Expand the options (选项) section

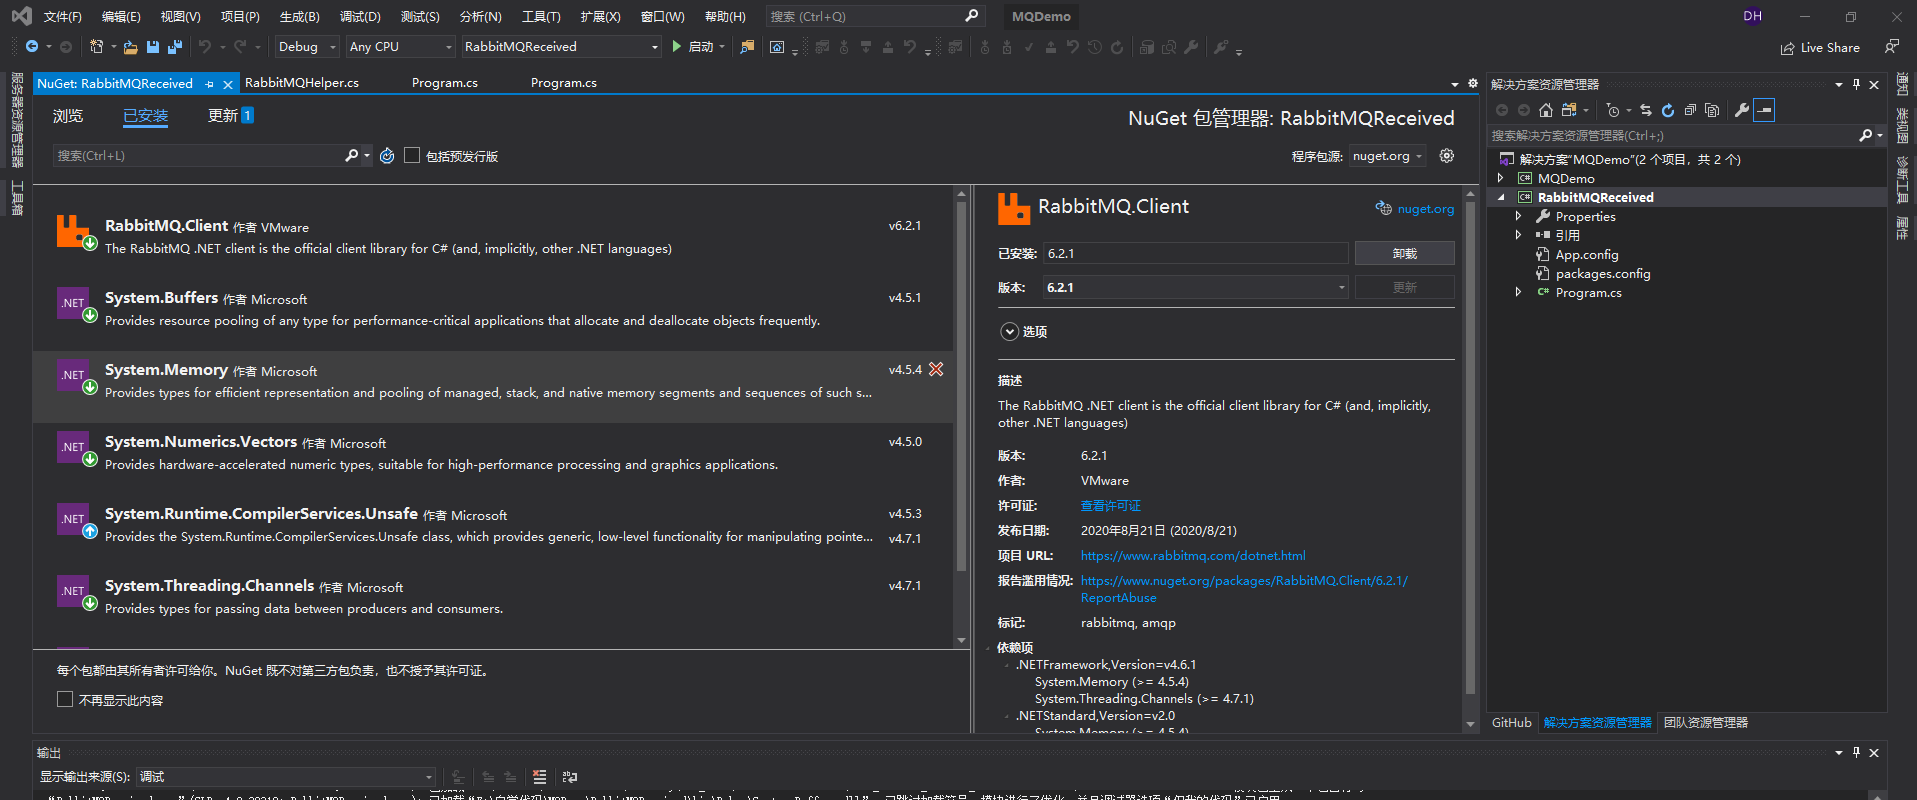tap(1010, 332)
